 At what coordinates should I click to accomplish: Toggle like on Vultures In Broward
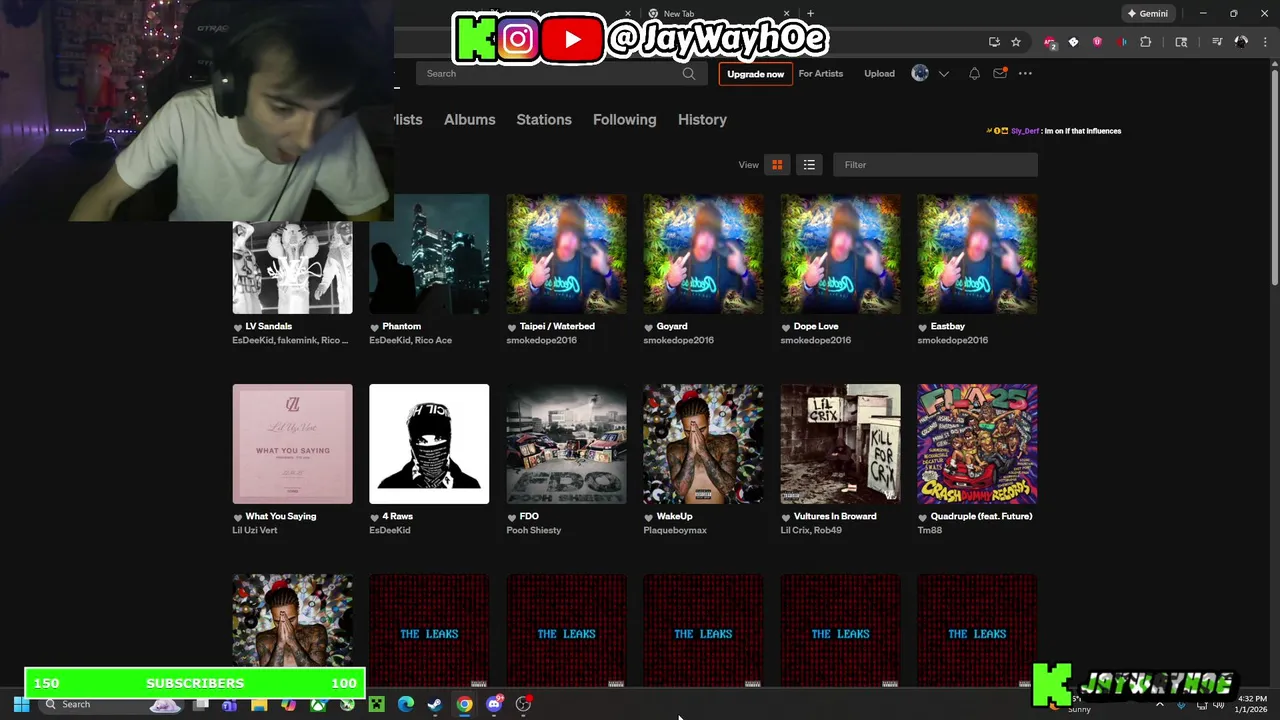pos(786,517)
